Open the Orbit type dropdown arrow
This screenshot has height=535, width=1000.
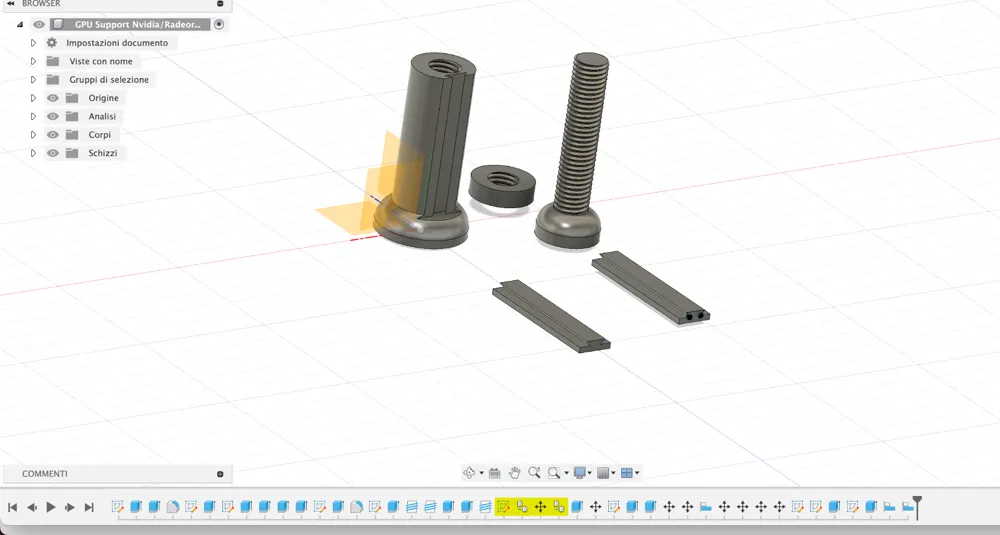(481, 473)
